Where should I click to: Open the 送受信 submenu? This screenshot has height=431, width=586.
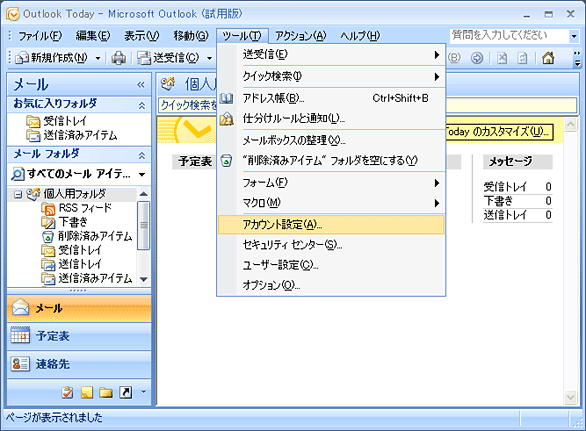point(331,55)
